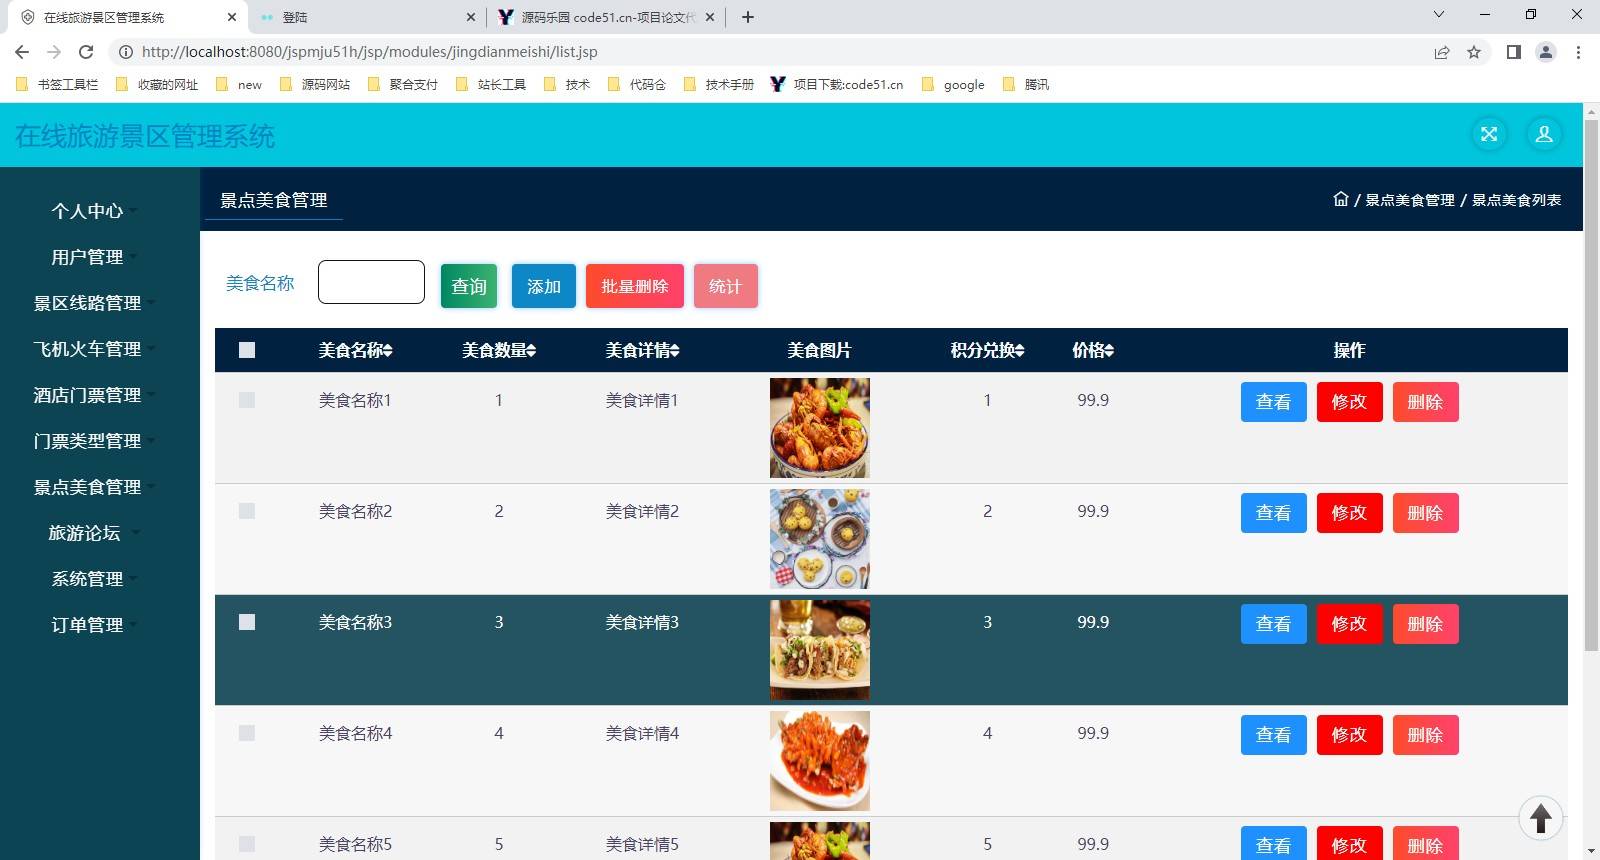This screenshot has height=860, width=1600.
Task: Sort by 积分兑换 column header
Action: click(x=987, y=350)
